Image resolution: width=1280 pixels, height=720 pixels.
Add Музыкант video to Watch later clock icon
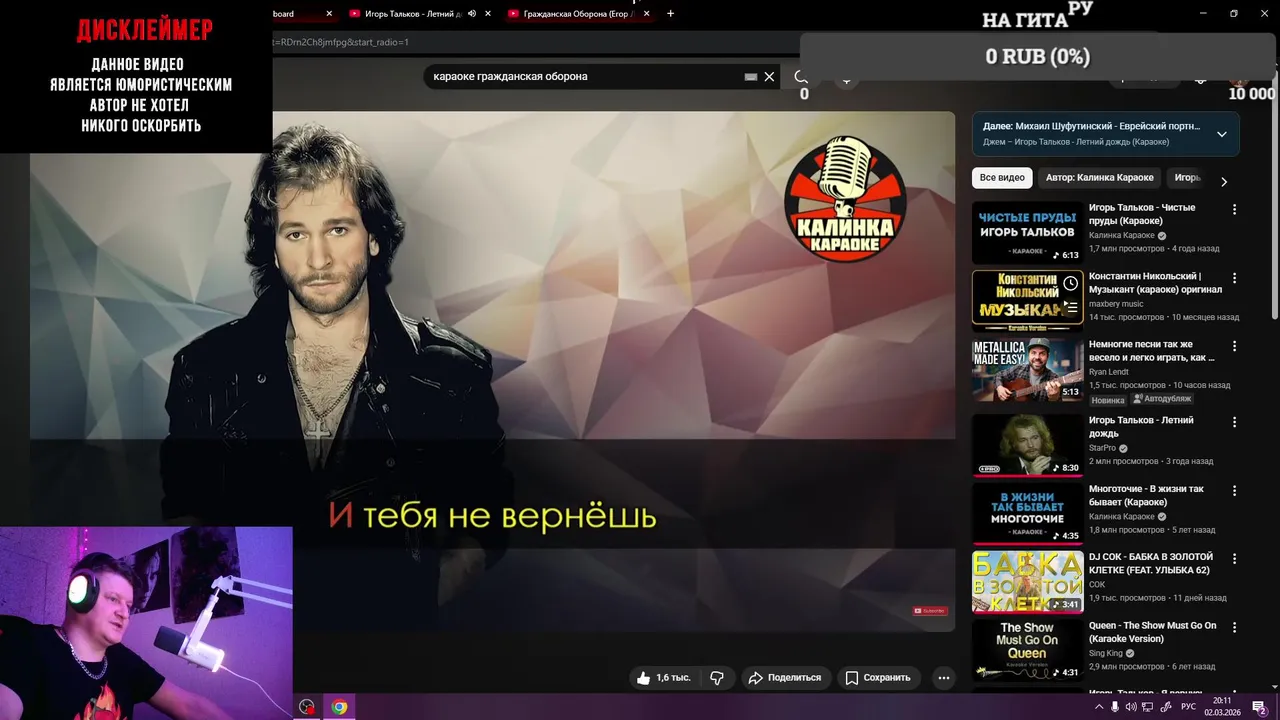click(x=1070, y=284)
